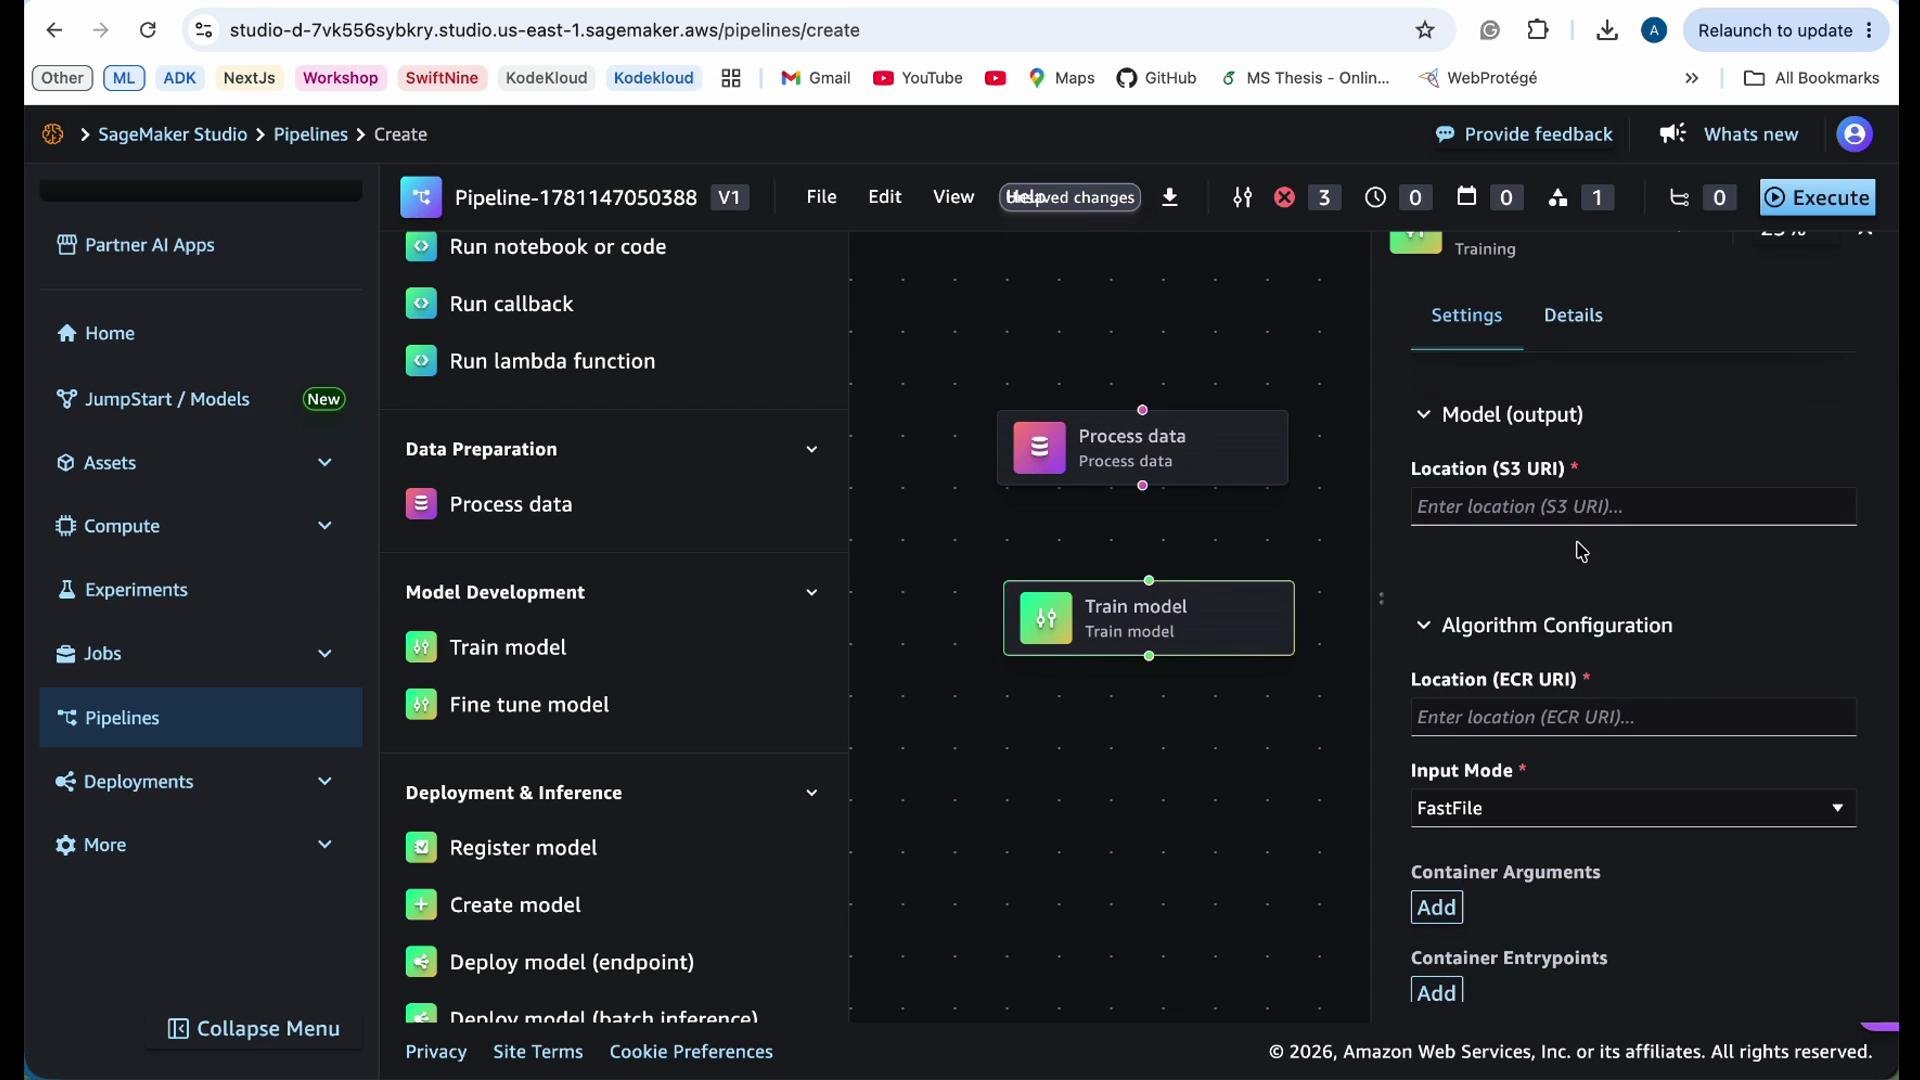Collapse the Model (output) settings group

coord(1423,415)
